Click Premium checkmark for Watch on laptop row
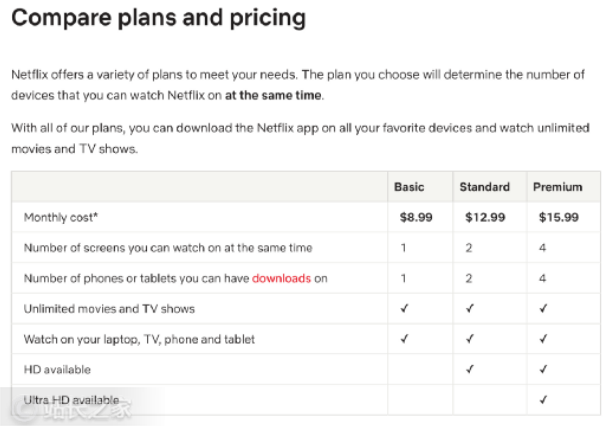609x426 pixels. (543, 339)
